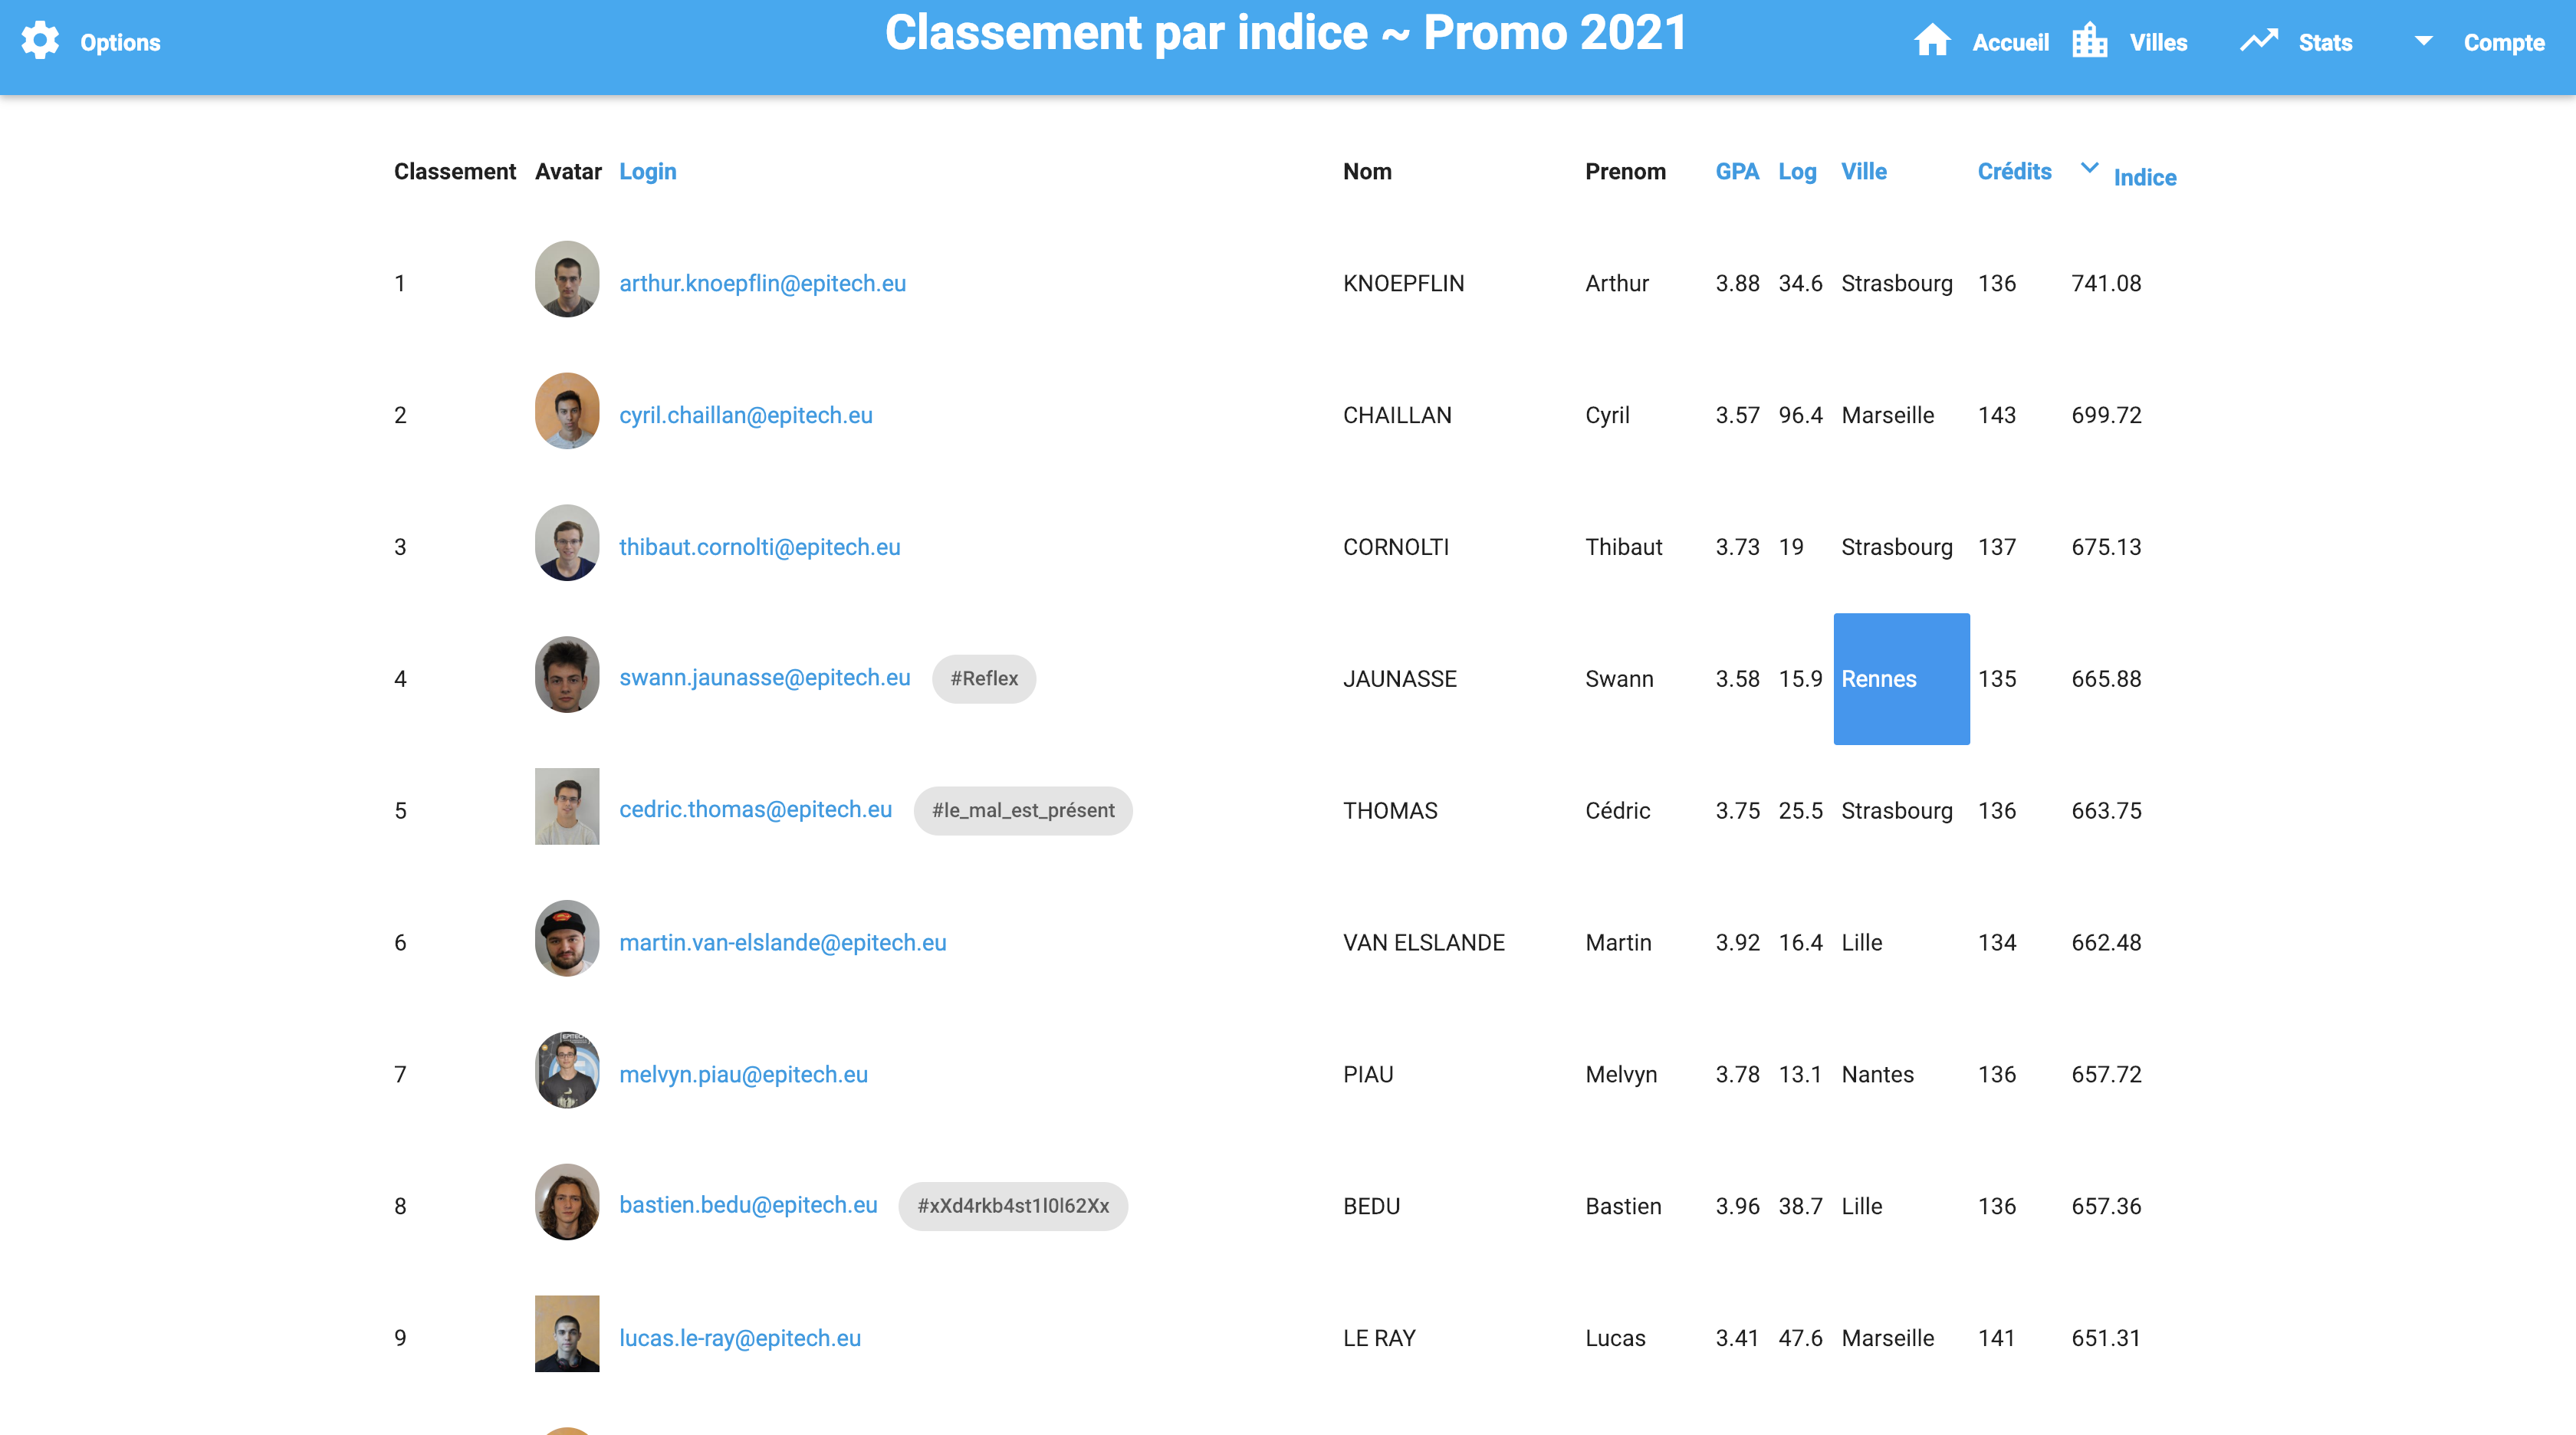Sort table by GPA column
The height and width of the screenshot is (1435, 2576).
click(x=1737, y=171)
